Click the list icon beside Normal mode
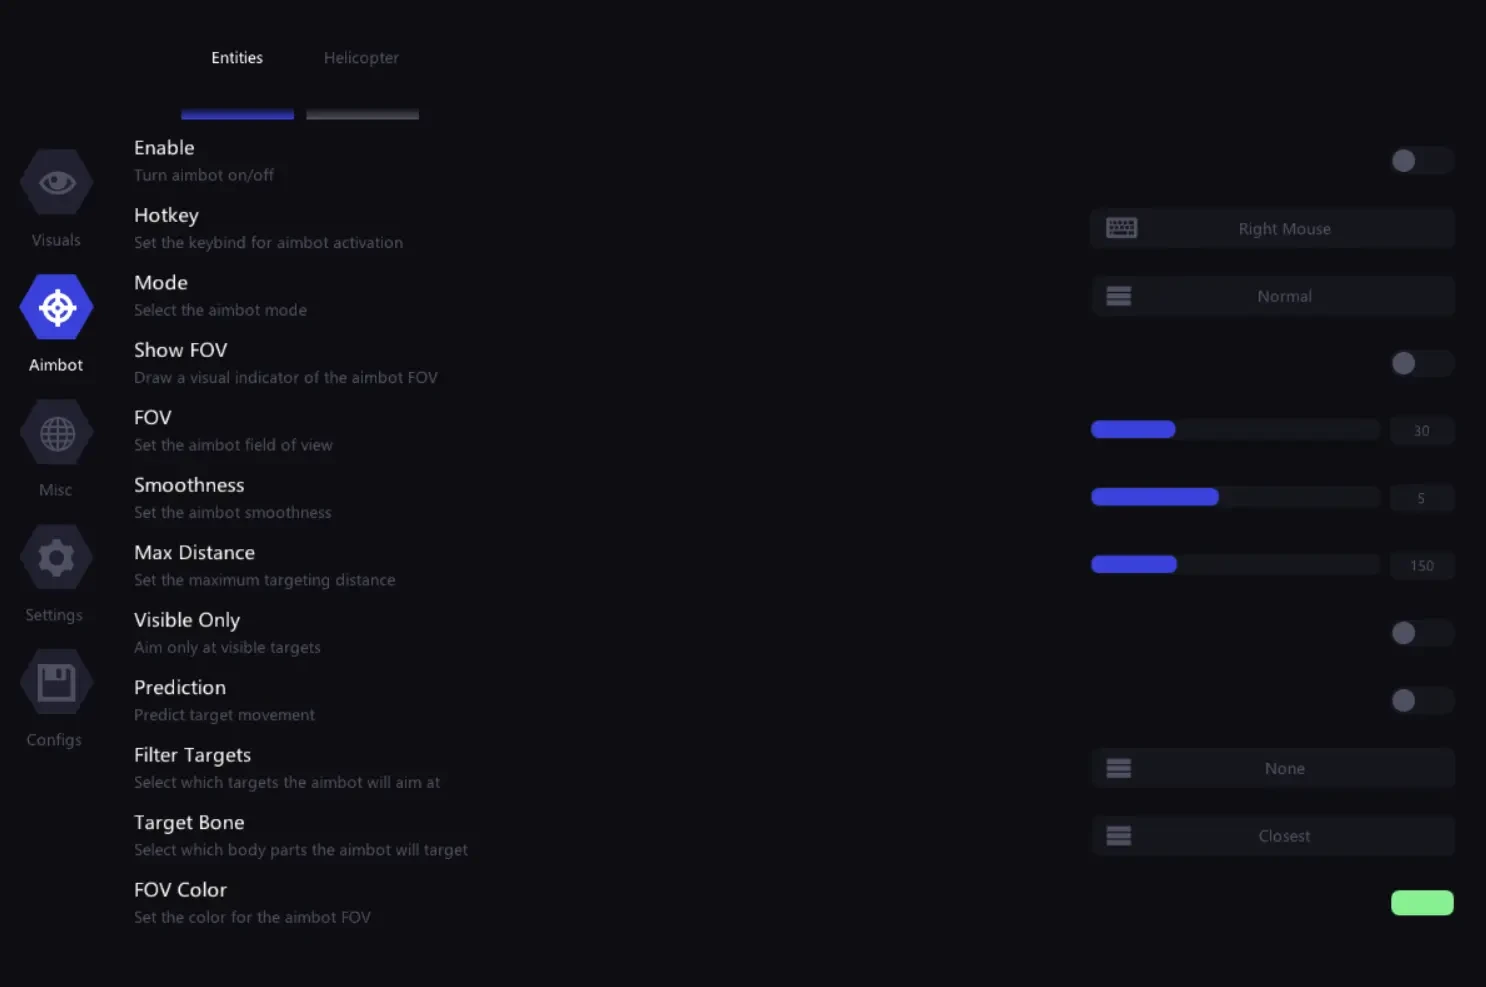The height and width of the screenshot is (987, 1486). pyautogui.click(x=1119, y=296)
